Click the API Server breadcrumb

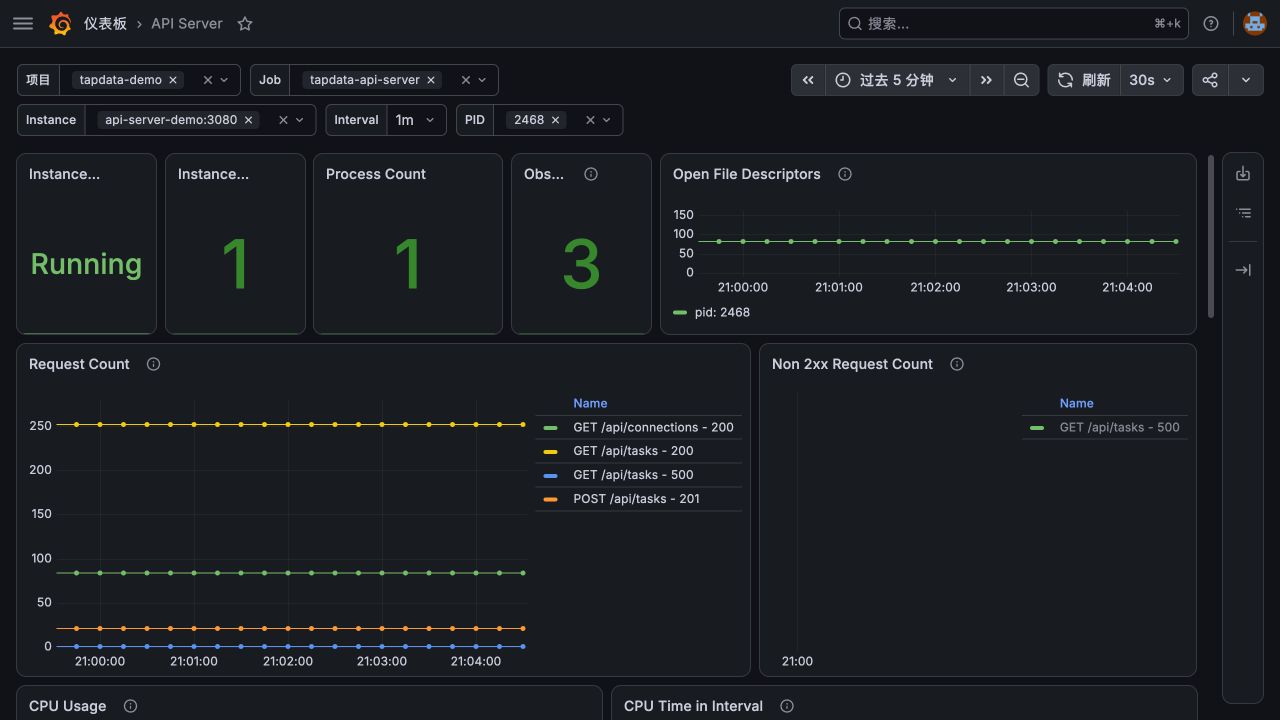point(187,23)
